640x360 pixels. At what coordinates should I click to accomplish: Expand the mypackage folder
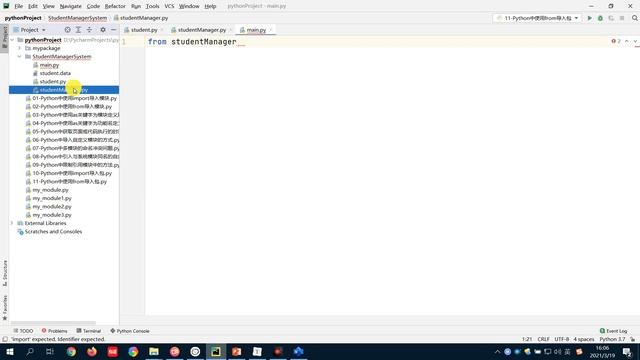pos(20,48)
